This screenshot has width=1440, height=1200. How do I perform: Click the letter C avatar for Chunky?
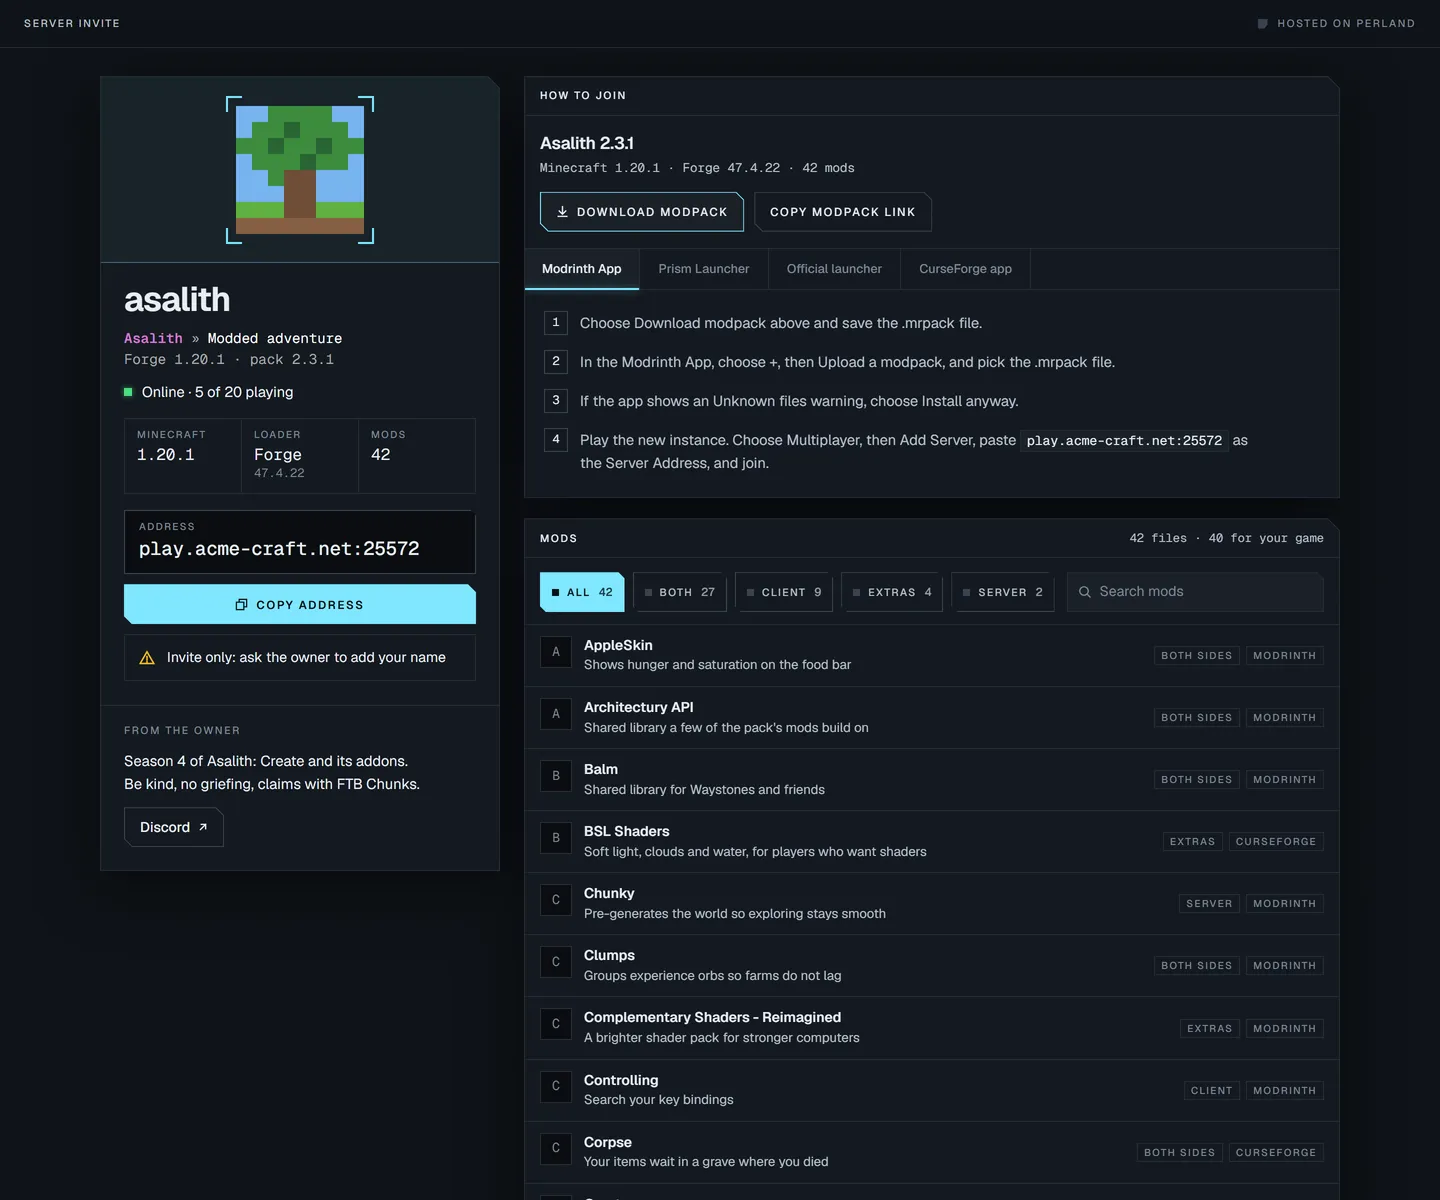(x=556, y=900)
